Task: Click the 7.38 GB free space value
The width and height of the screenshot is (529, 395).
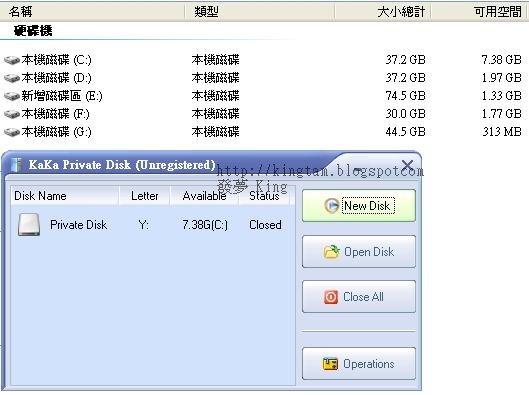Action: 501,60
